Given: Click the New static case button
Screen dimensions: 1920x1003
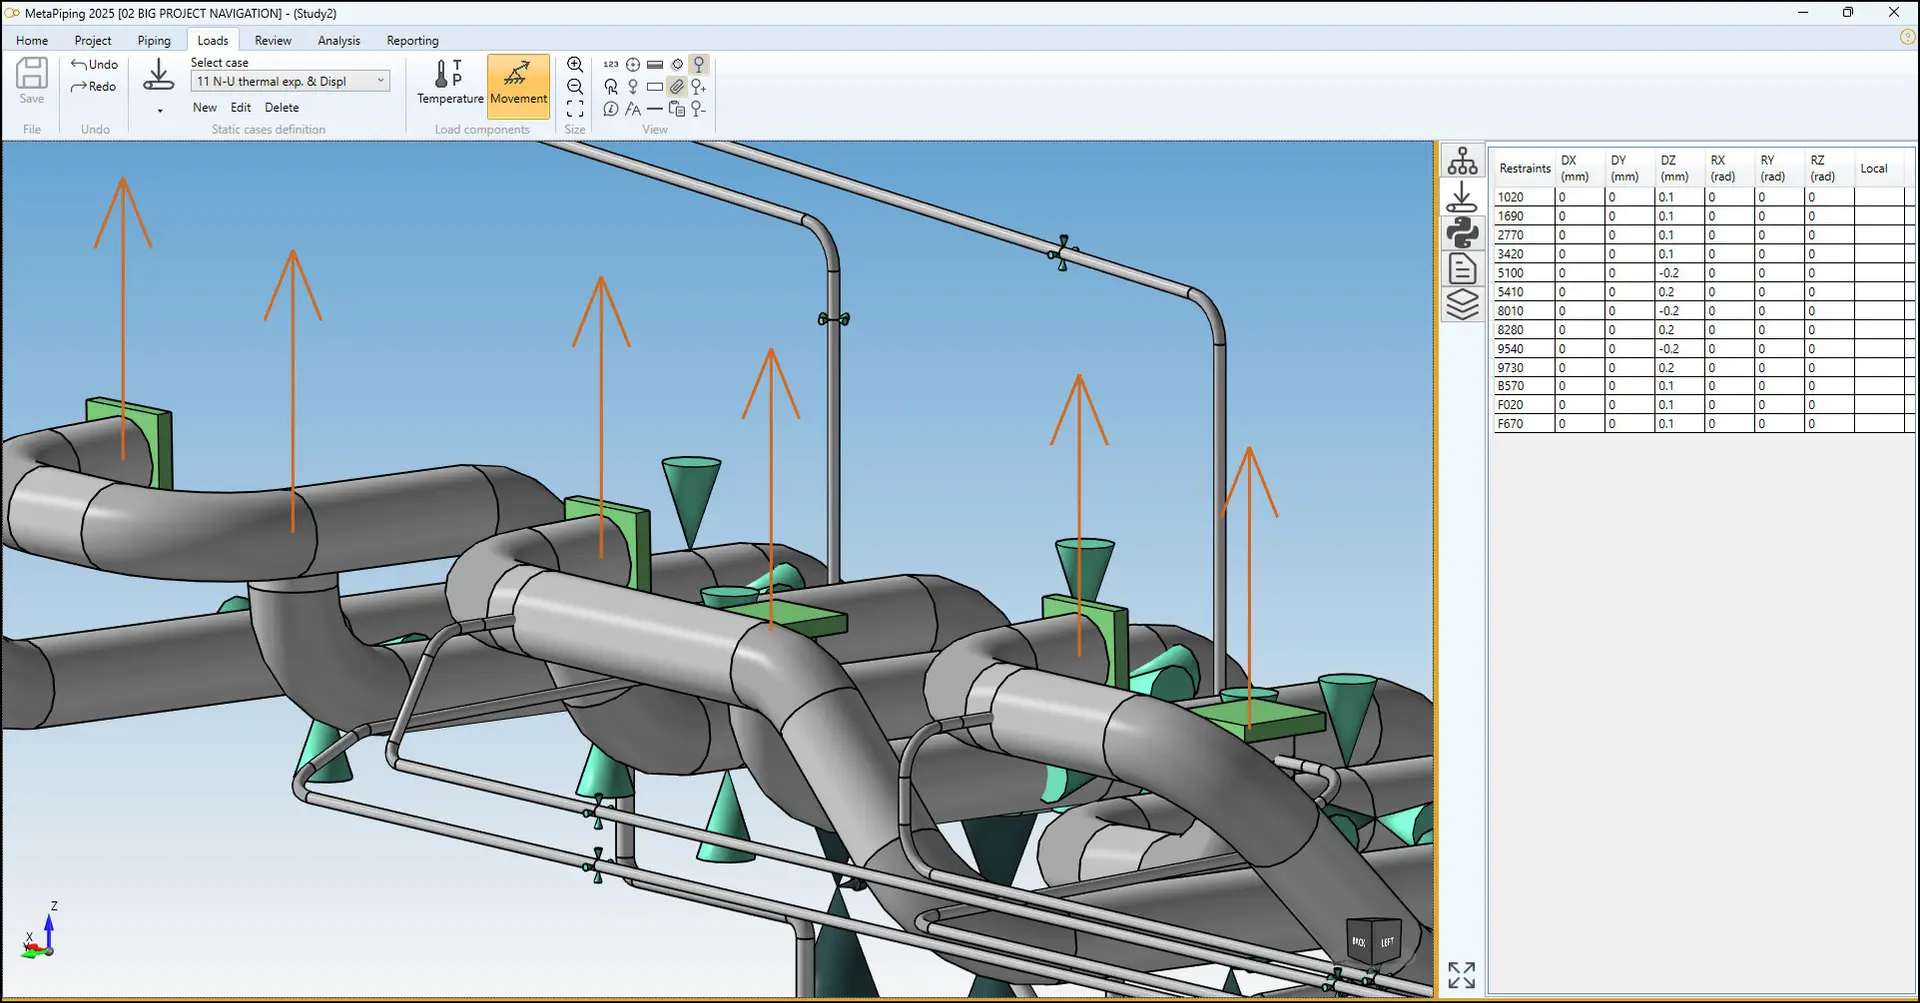Looking at the screenshot, I should [204, 108].
